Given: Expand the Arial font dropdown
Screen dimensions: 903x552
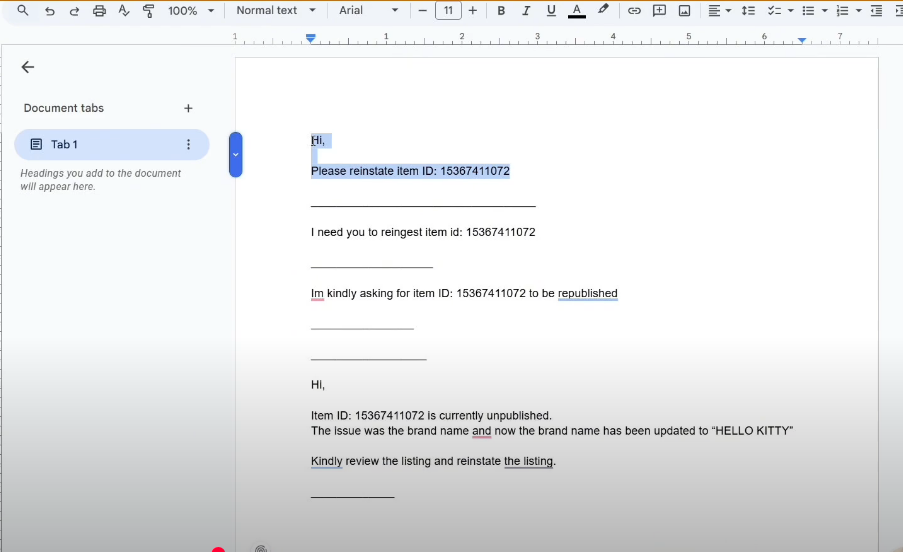Looking at the screenshot, I should [367, 11].
